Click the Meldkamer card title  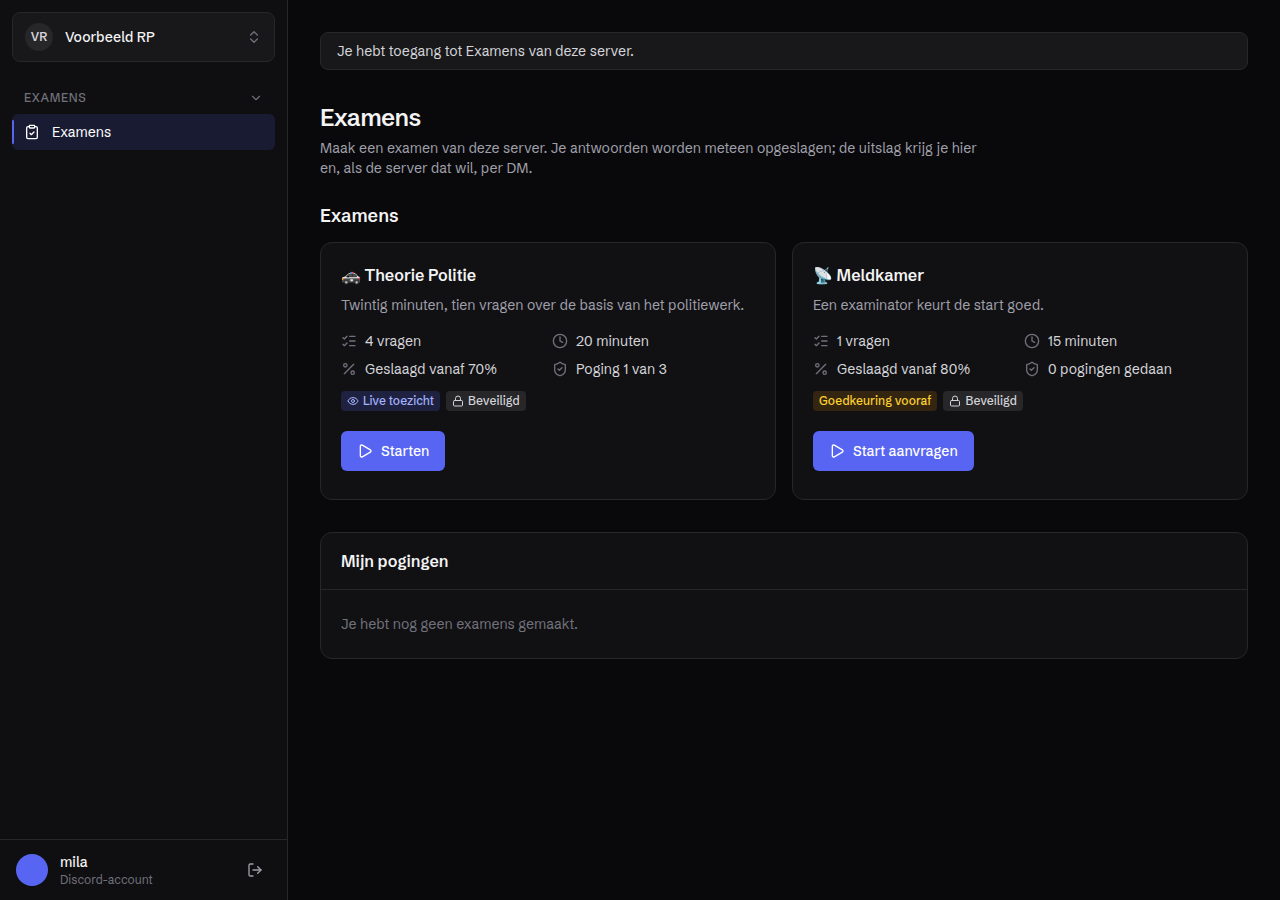tap(868, 275)
